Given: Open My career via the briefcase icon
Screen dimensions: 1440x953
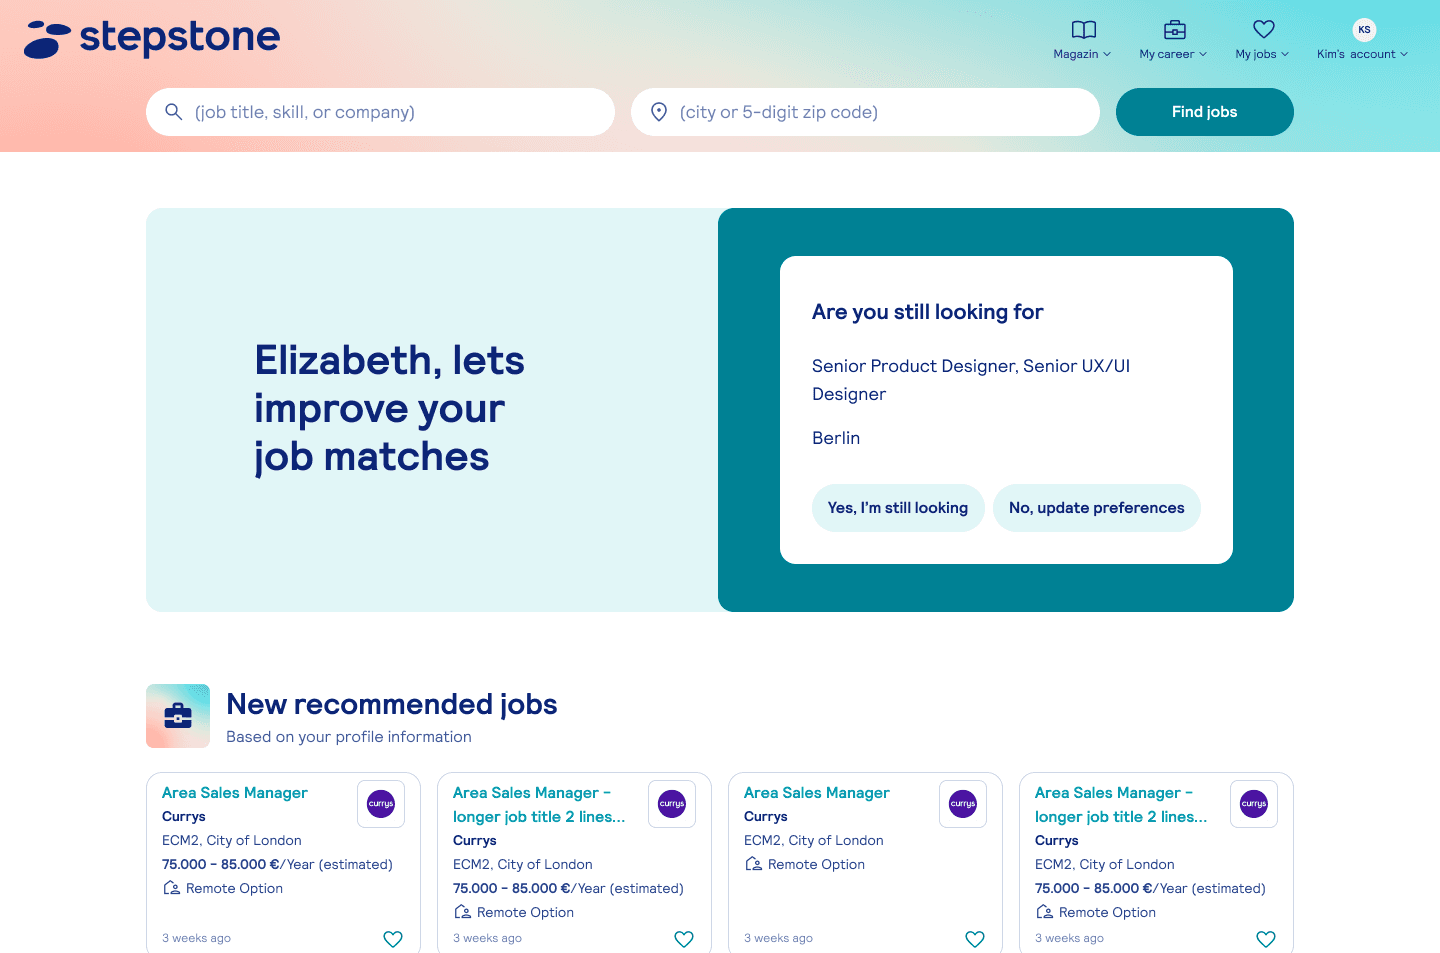Looking at the screenshot, I should [1172, 29].
